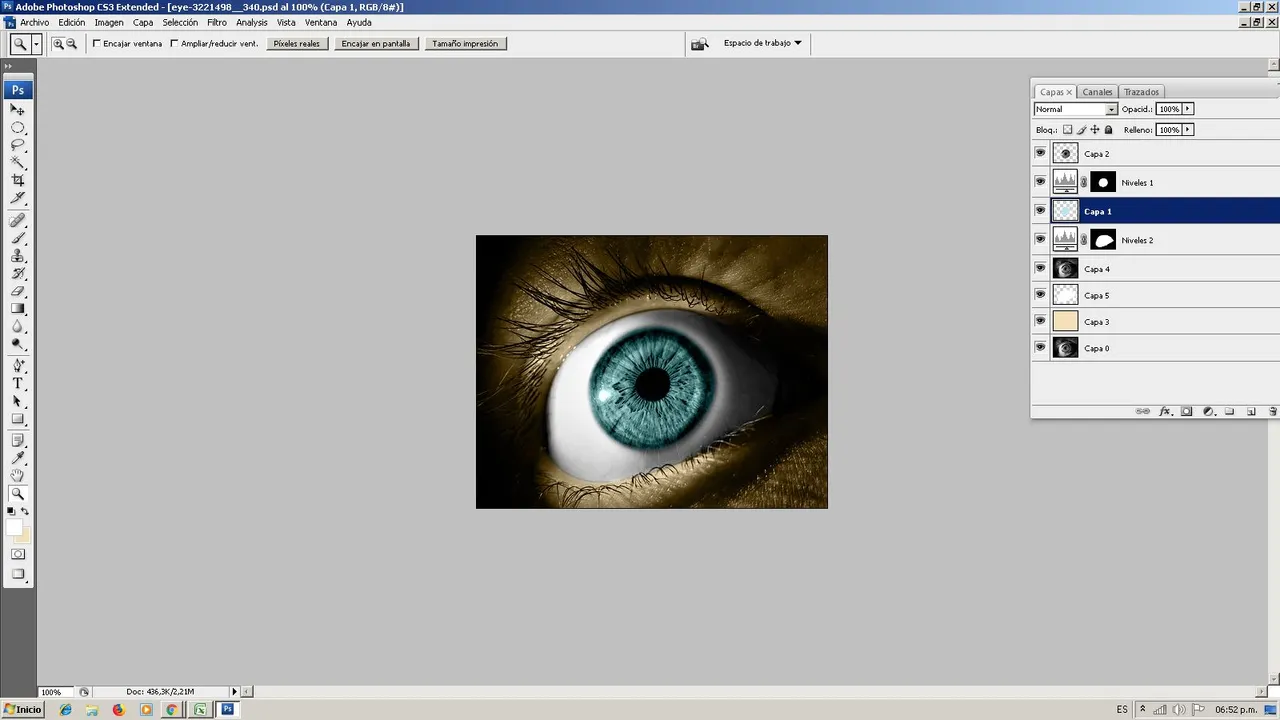Select the Dodge tool
Image resolution: width=1280 pixels, height=720 pixels.
pos(18,345)
